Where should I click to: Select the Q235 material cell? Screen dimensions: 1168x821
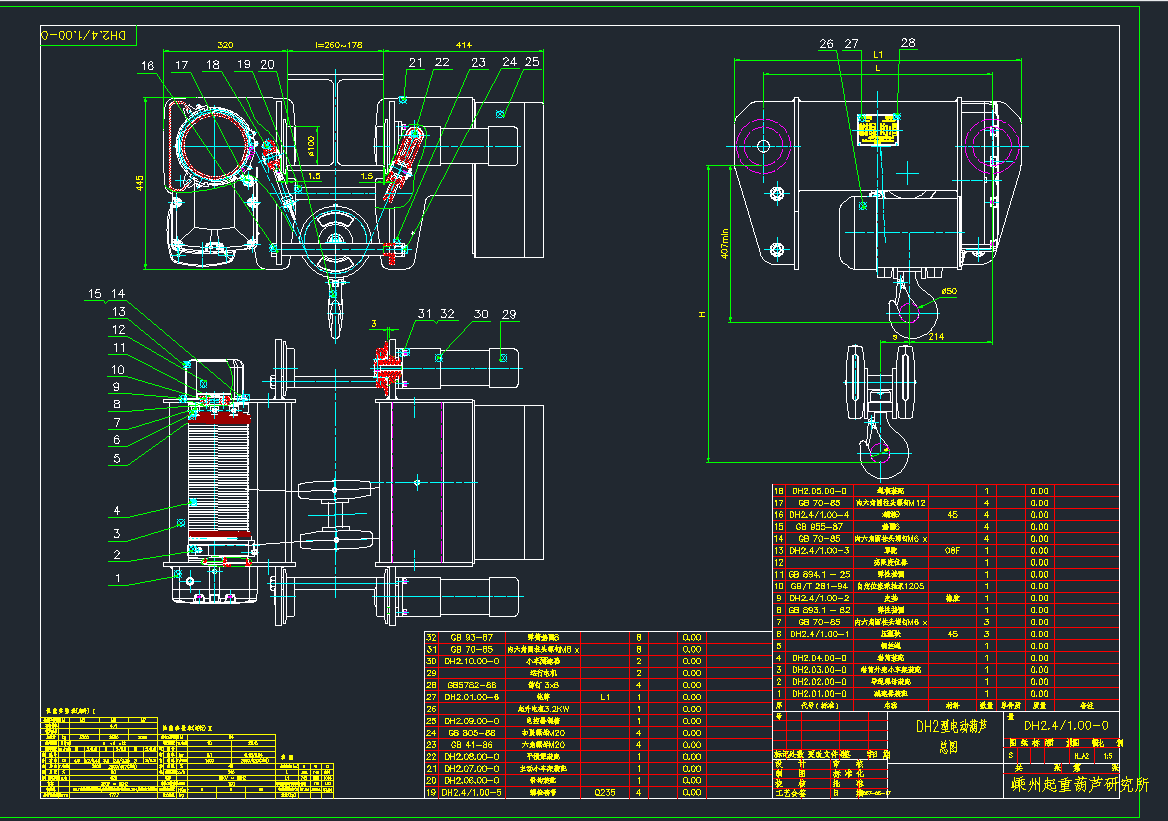pos(605,792)
